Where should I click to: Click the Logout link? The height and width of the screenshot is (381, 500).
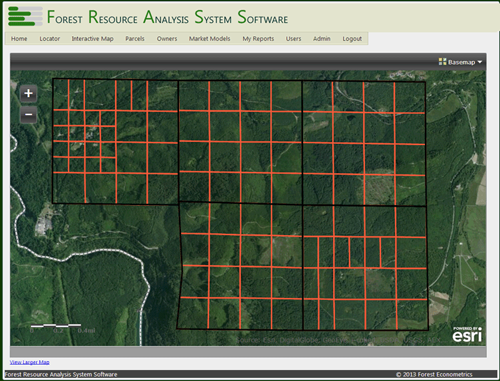click(352, 39)
